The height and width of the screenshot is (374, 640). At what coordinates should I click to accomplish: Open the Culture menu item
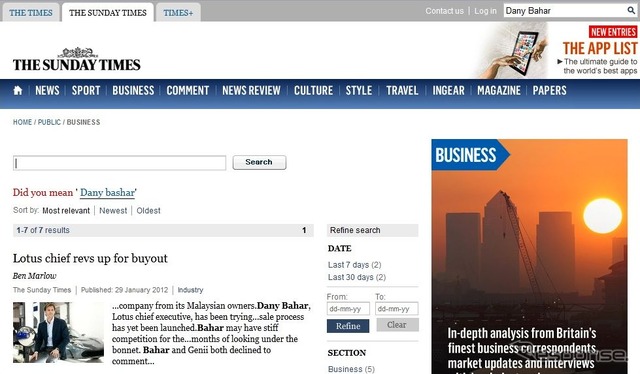[x=313, y=90]
